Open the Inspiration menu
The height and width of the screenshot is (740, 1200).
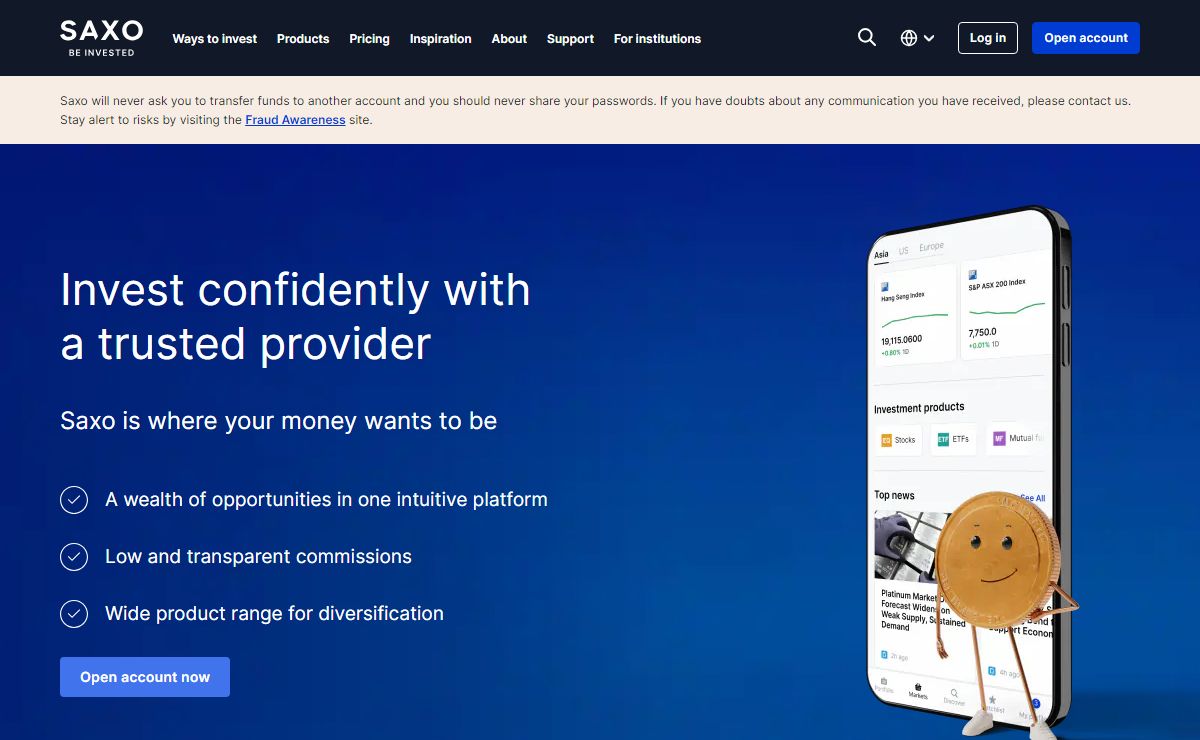coord(440,39)
